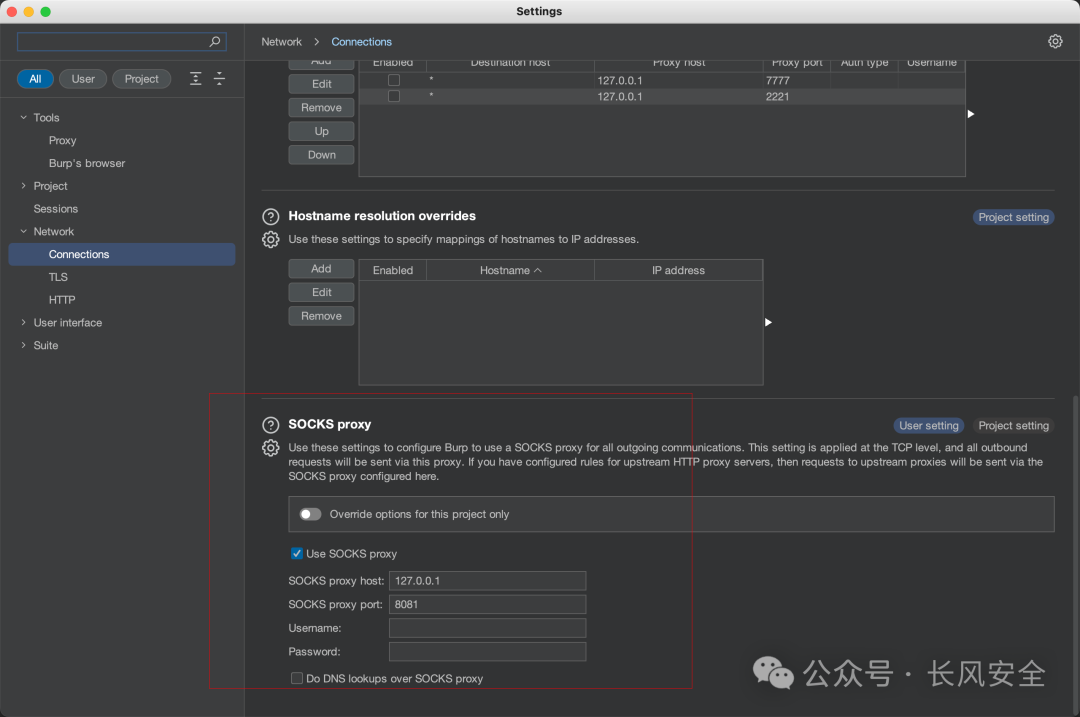Click the SOCKS Username field

click(x=488, y=628)
